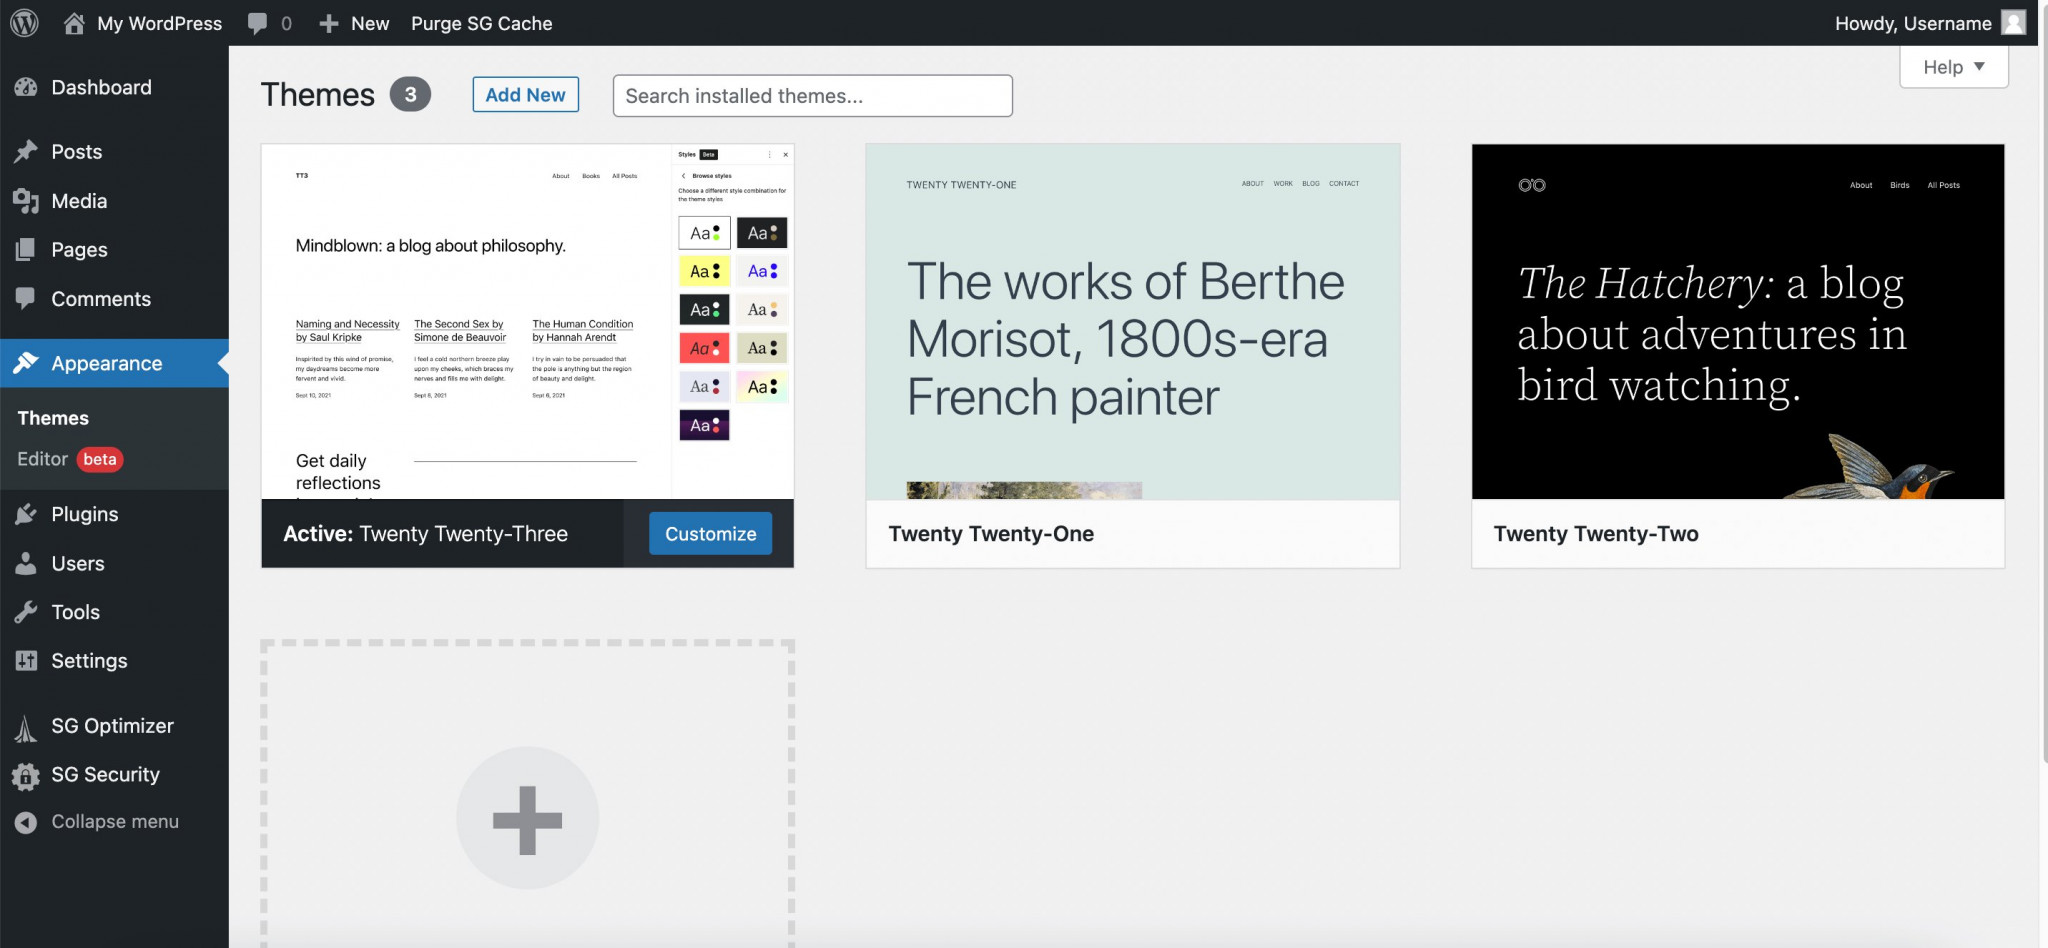Click the SG Security gear icon
The width and height of the screenshot is (2048, 948).
[26, 775]
